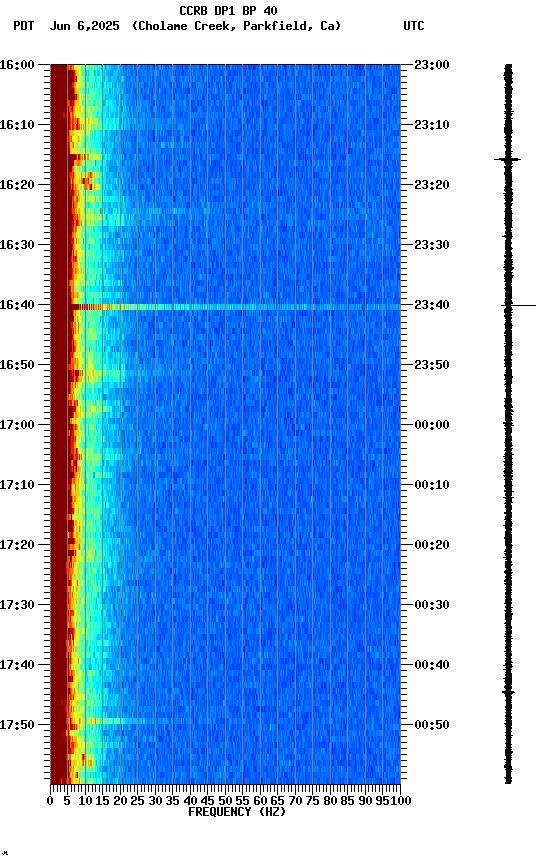Click the '17:30' PDT time label

click(x=17, y=606)
